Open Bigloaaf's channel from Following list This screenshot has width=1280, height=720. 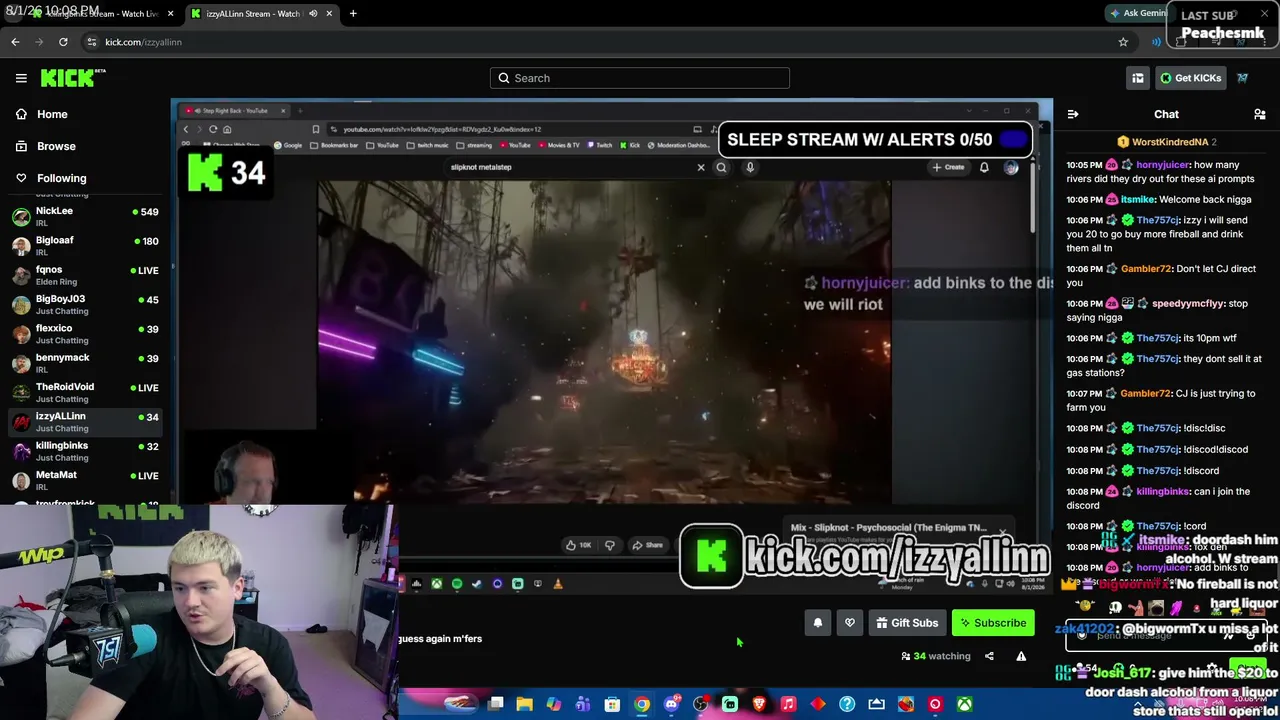[85, 246]
